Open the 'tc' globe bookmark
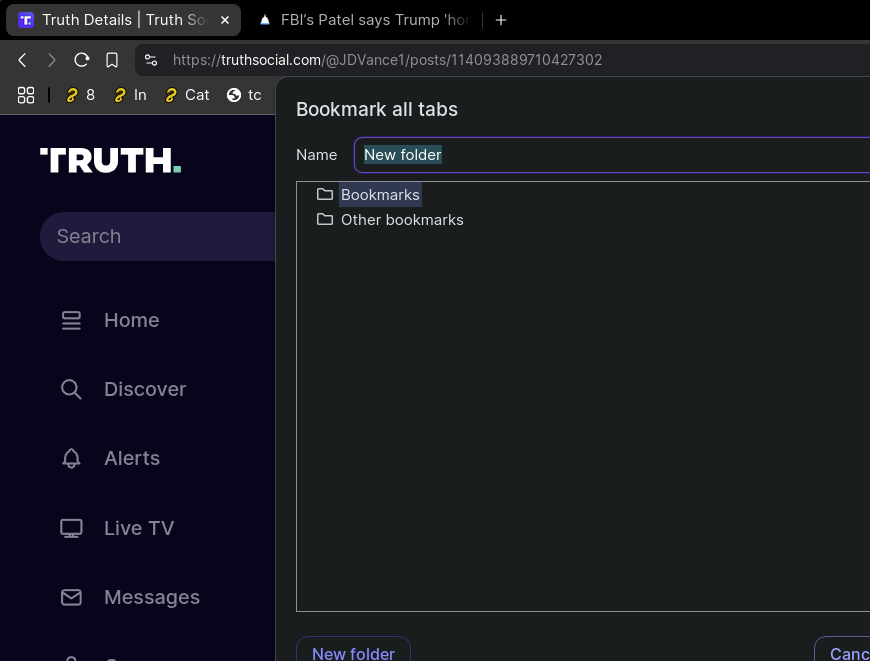This screenshot has height=661, width=870. pos(244,95)
